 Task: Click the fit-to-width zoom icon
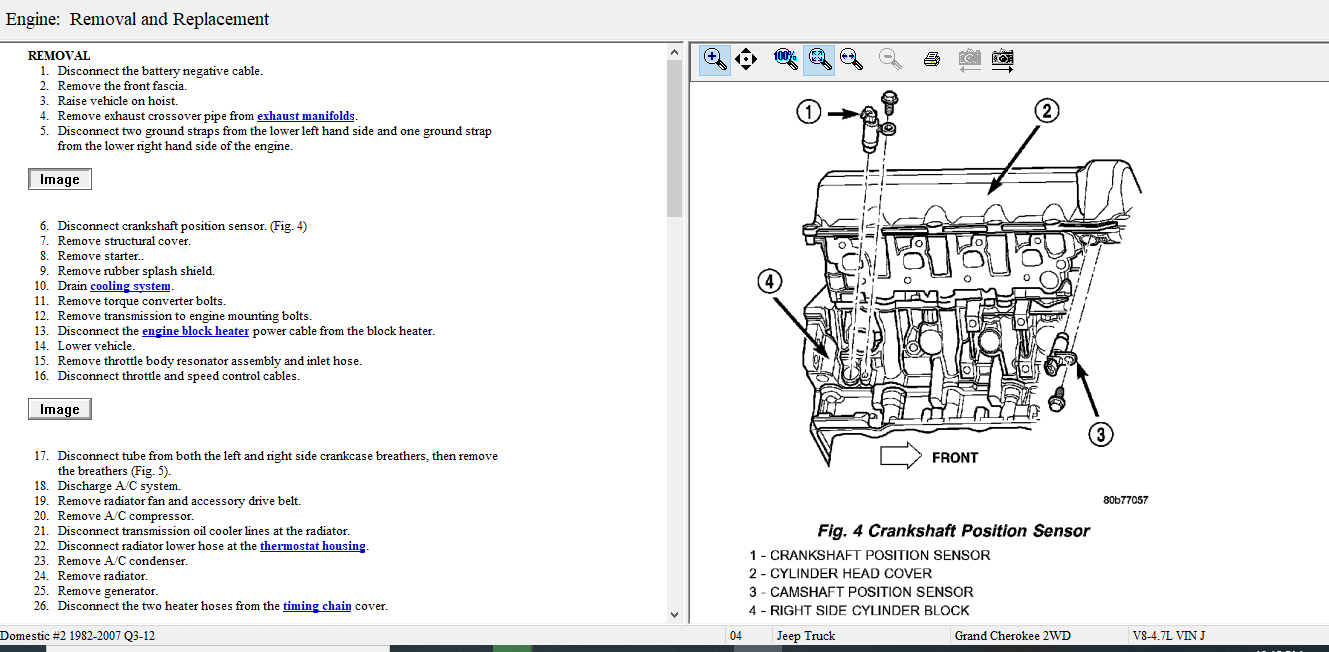852,59
